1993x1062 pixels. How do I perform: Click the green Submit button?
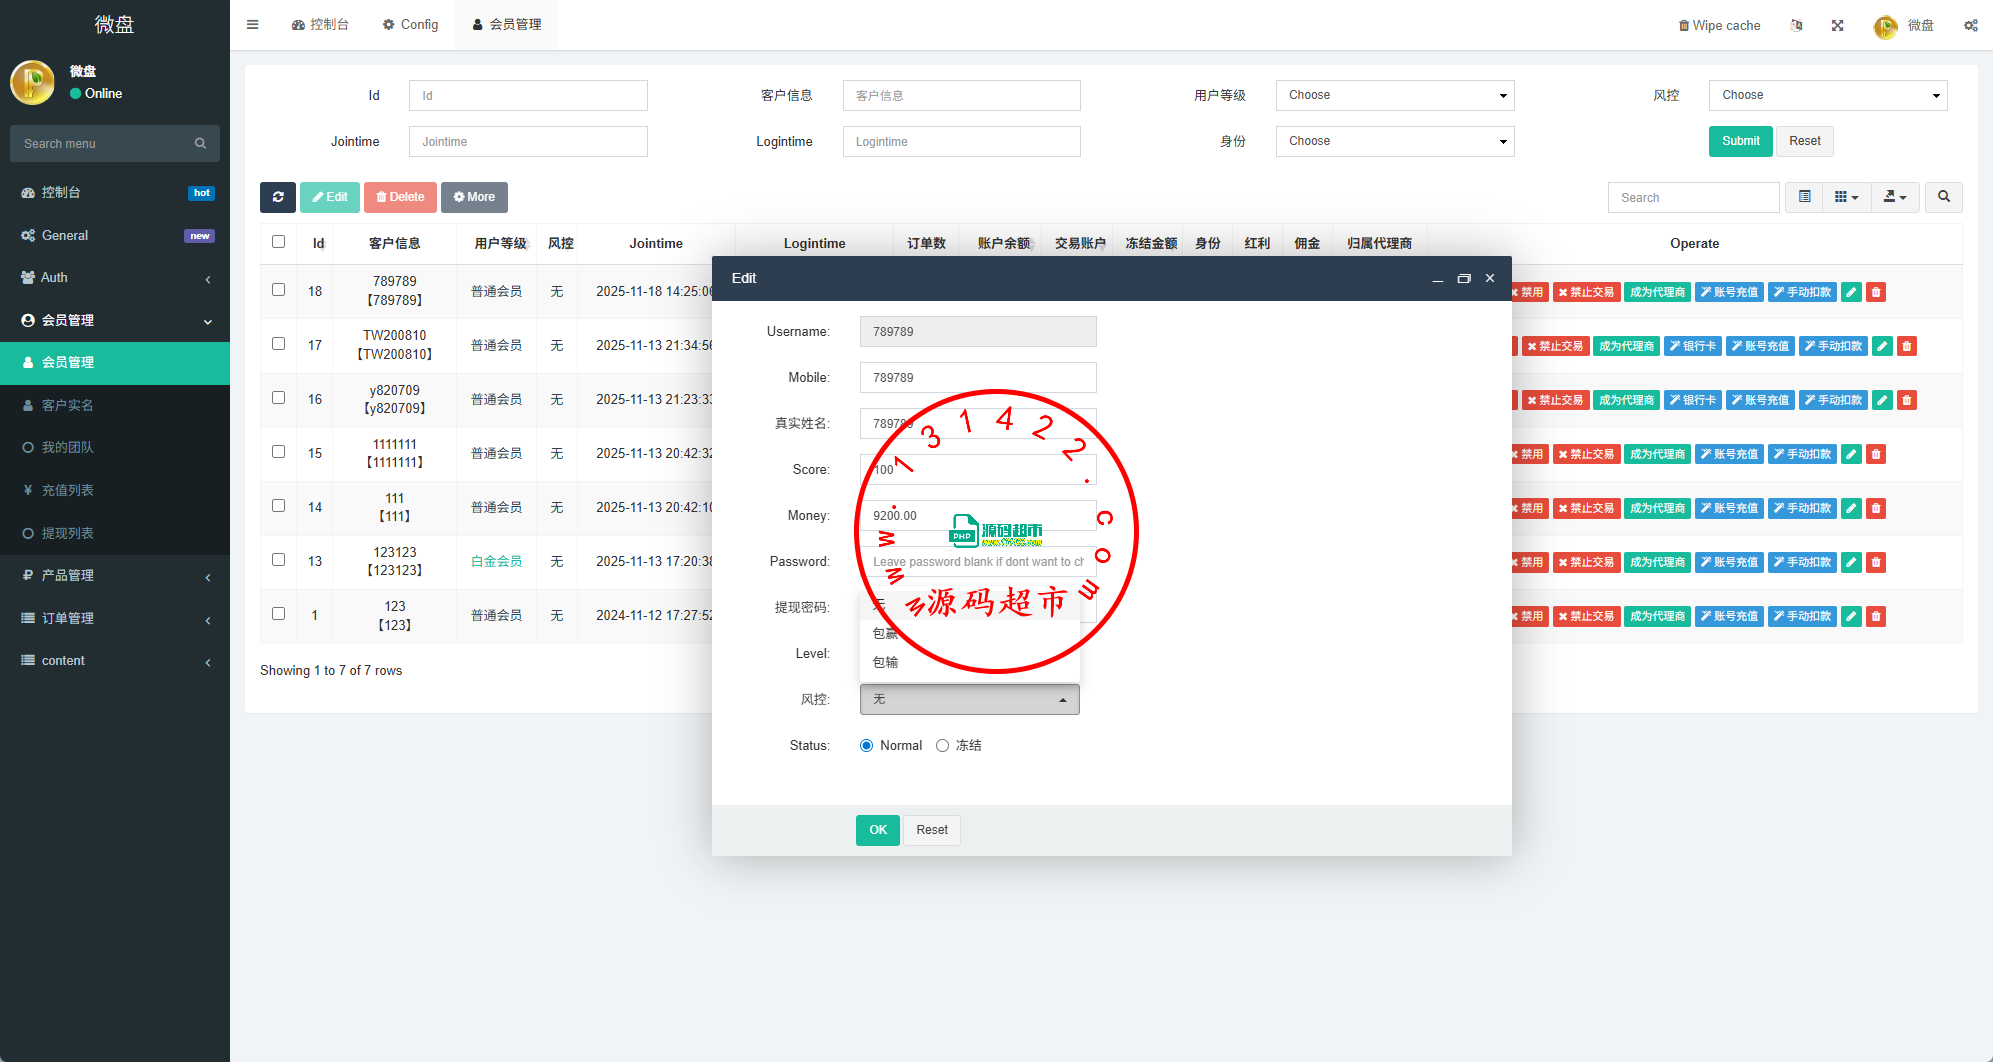click(x=1740, y=141)
